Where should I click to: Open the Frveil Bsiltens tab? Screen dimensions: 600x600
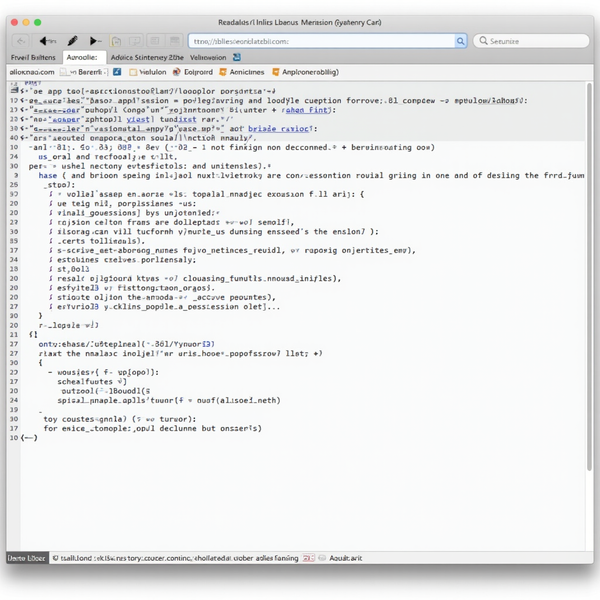tap(33, 57)
